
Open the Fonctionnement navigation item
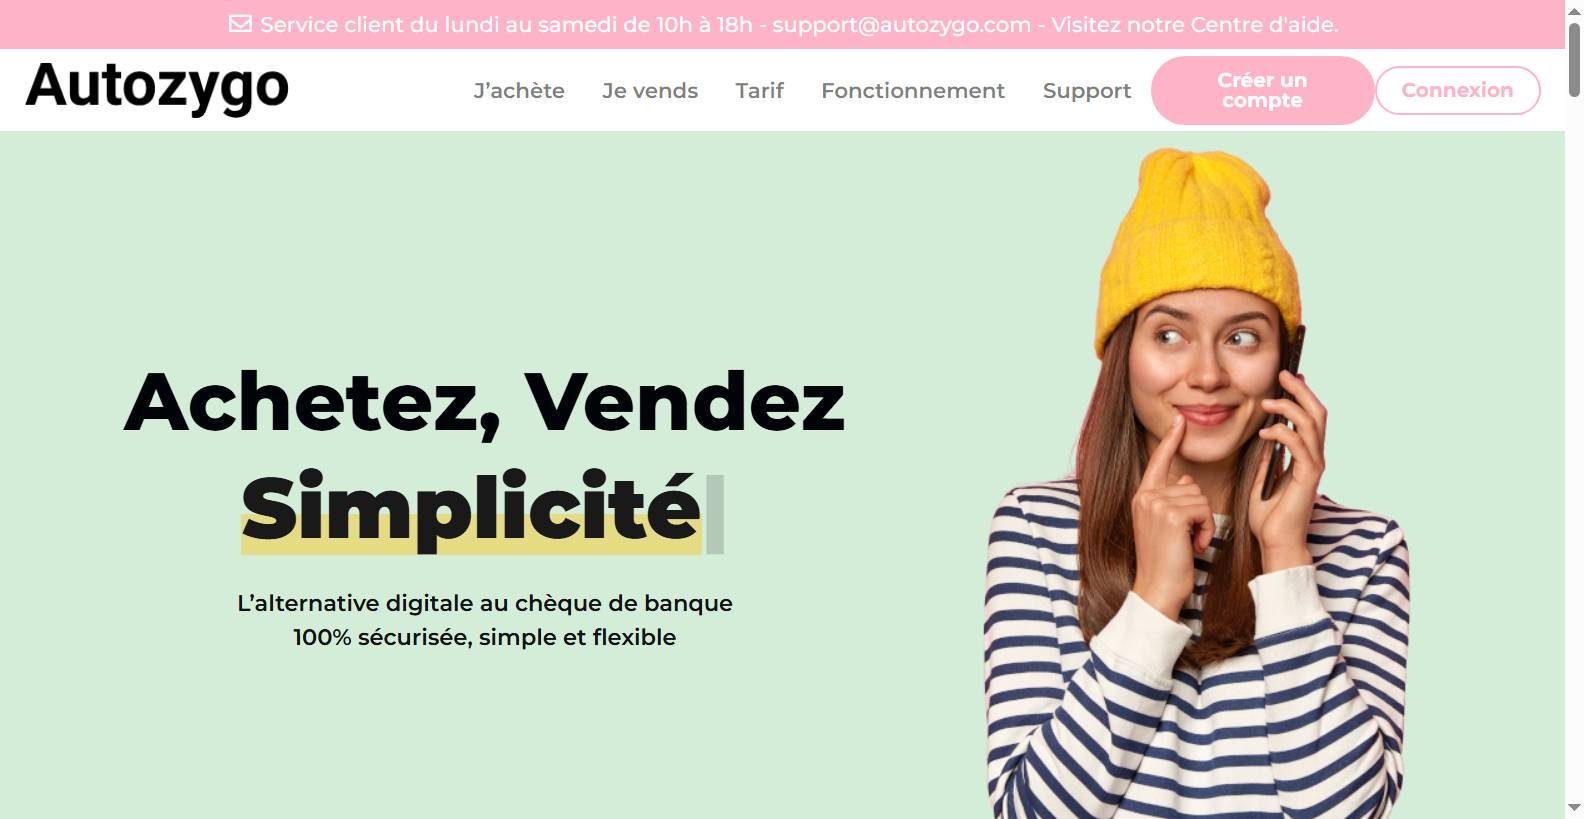coord(913,91)
